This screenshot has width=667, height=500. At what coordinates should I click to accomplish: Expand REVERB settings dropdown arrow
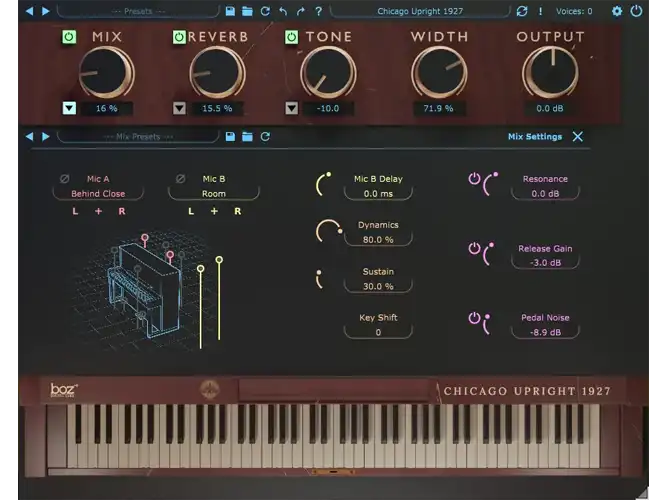click(x=179, y=108)
